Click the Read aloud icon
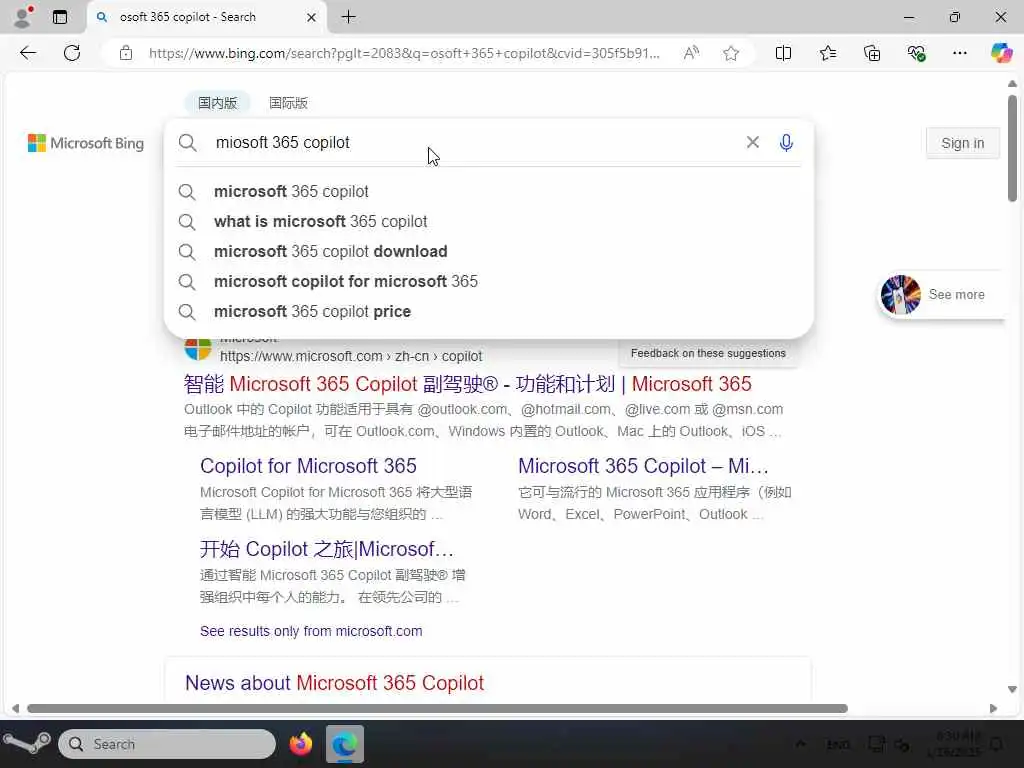The image size is (1024, 768). (691, 53)
